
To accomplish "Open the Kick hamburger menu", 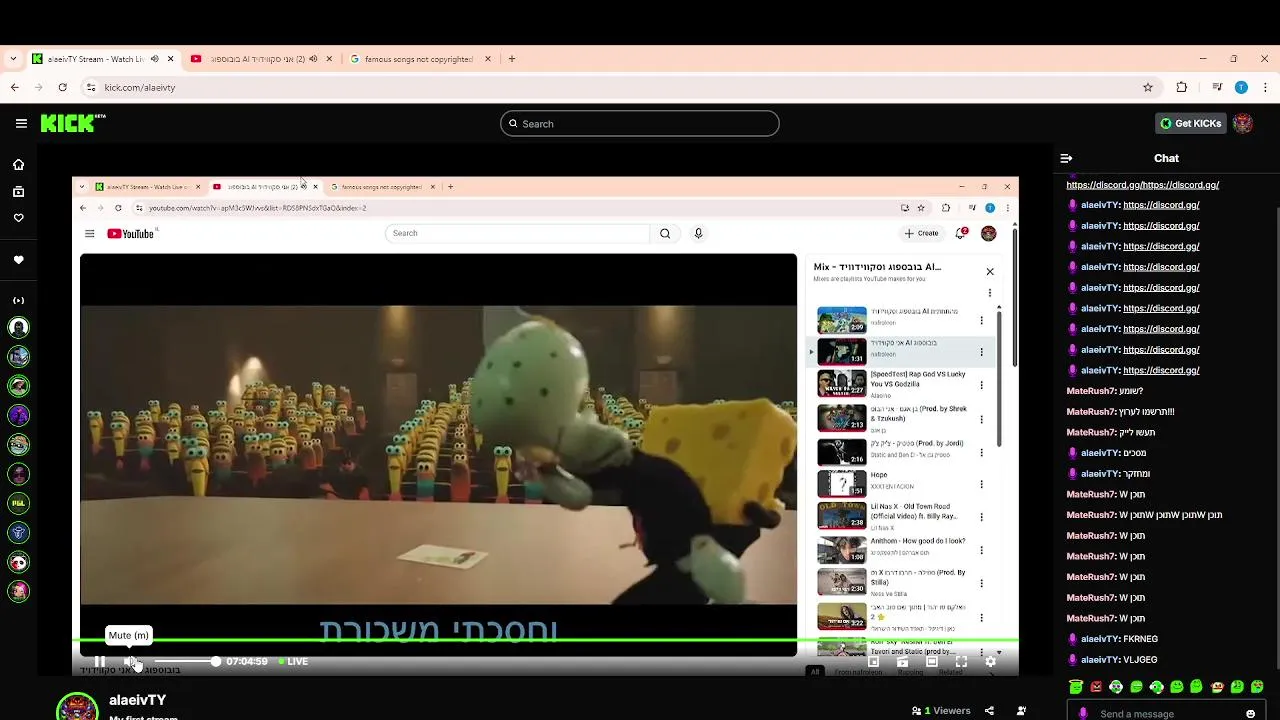I will point(21,123).
